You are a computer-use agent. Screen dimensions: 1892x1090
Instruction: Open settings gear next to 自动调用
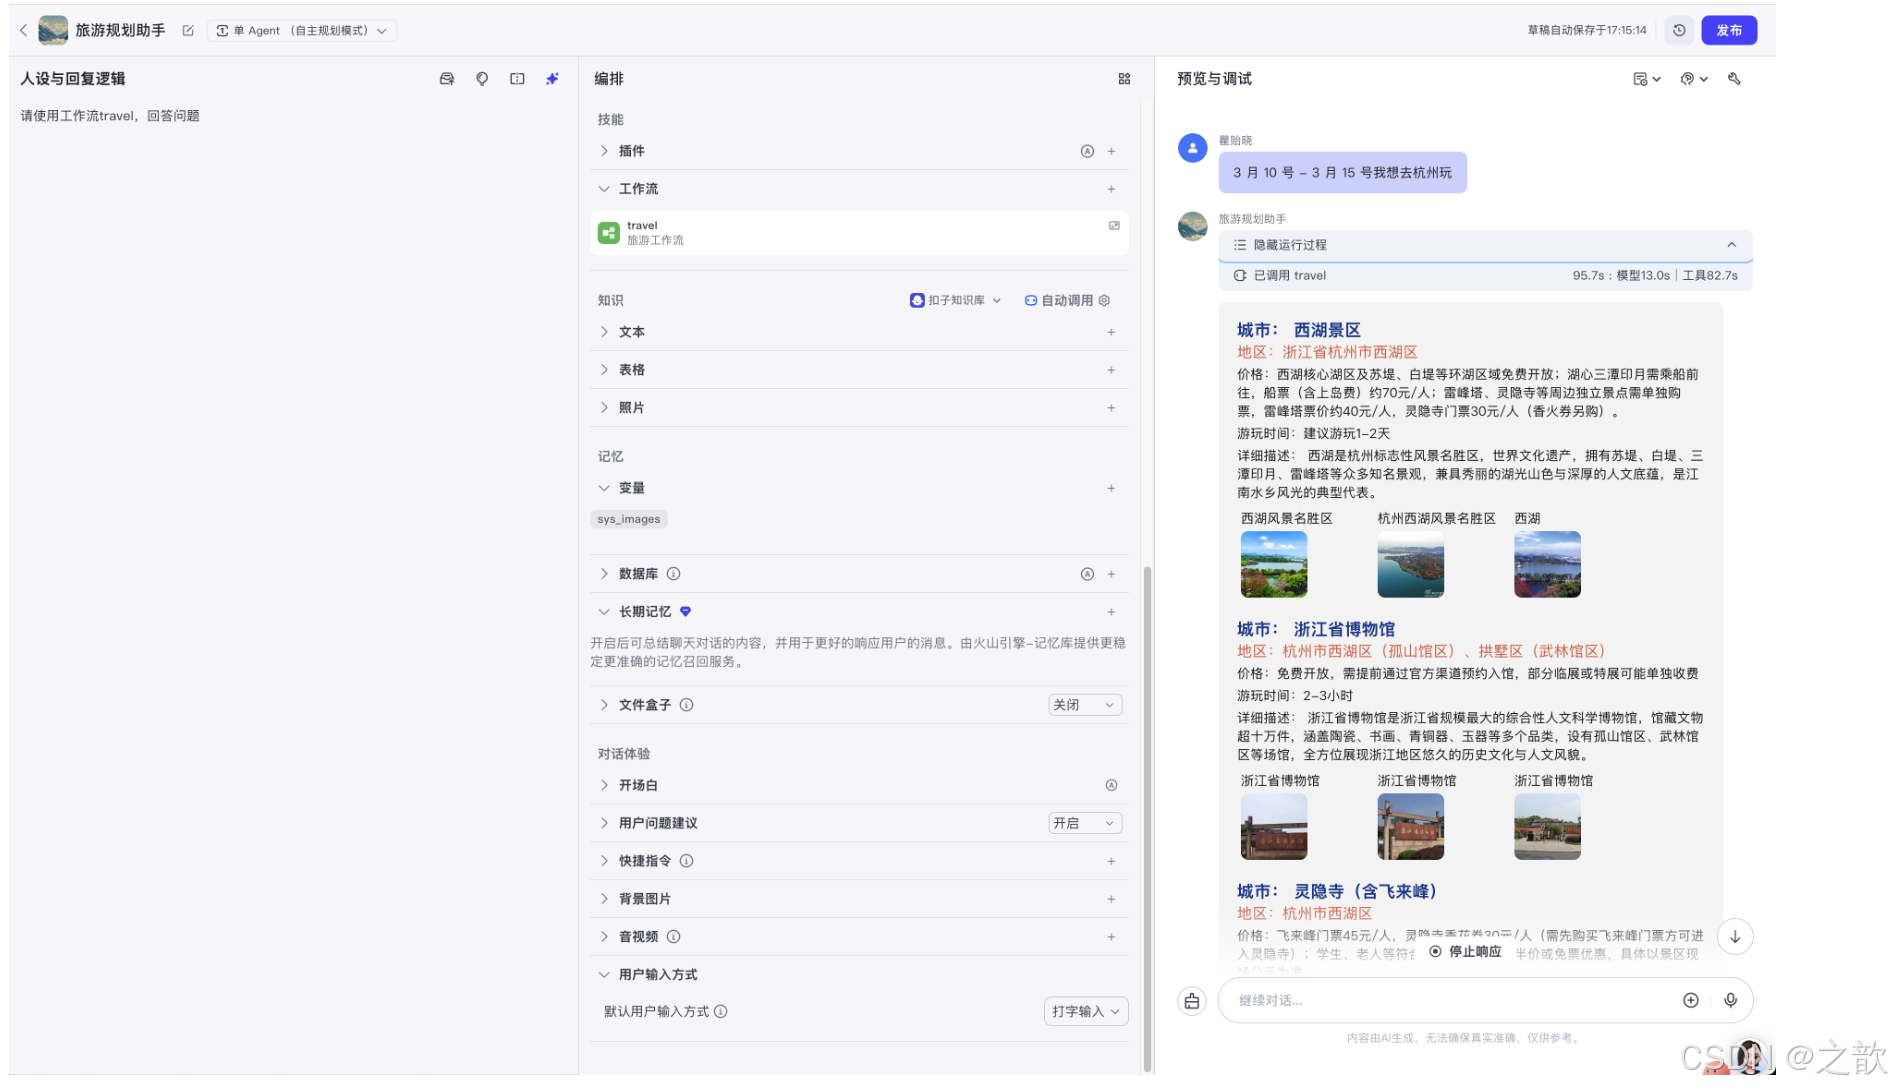pyautogui.click(x=1103, y=300)
